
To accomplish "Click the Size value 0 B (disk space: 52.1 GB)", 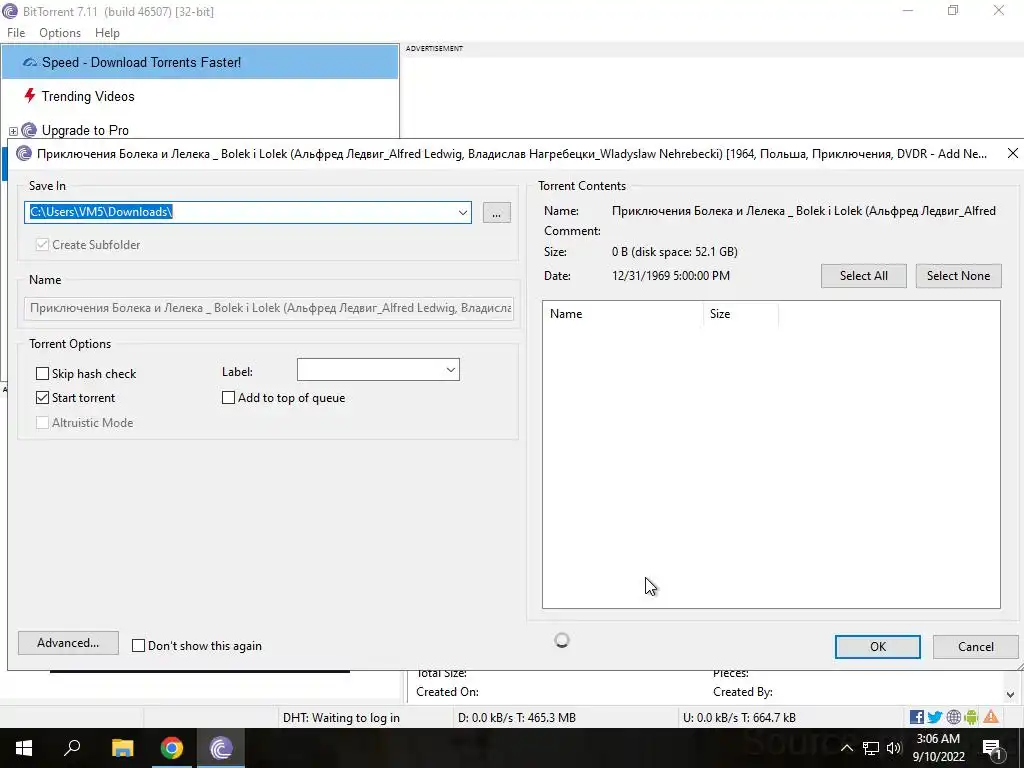I will click(x=675, y=251).
